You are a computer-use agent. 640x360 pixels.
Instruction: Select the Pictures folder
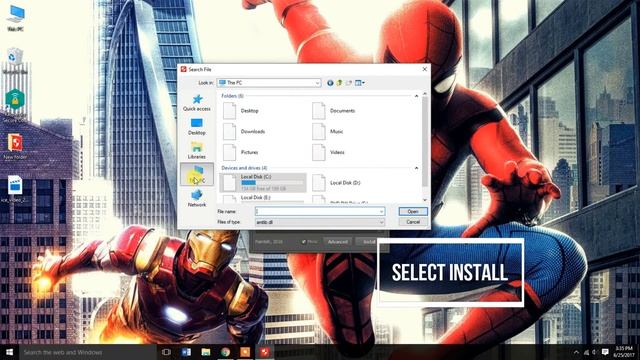[x=241, y=152]
